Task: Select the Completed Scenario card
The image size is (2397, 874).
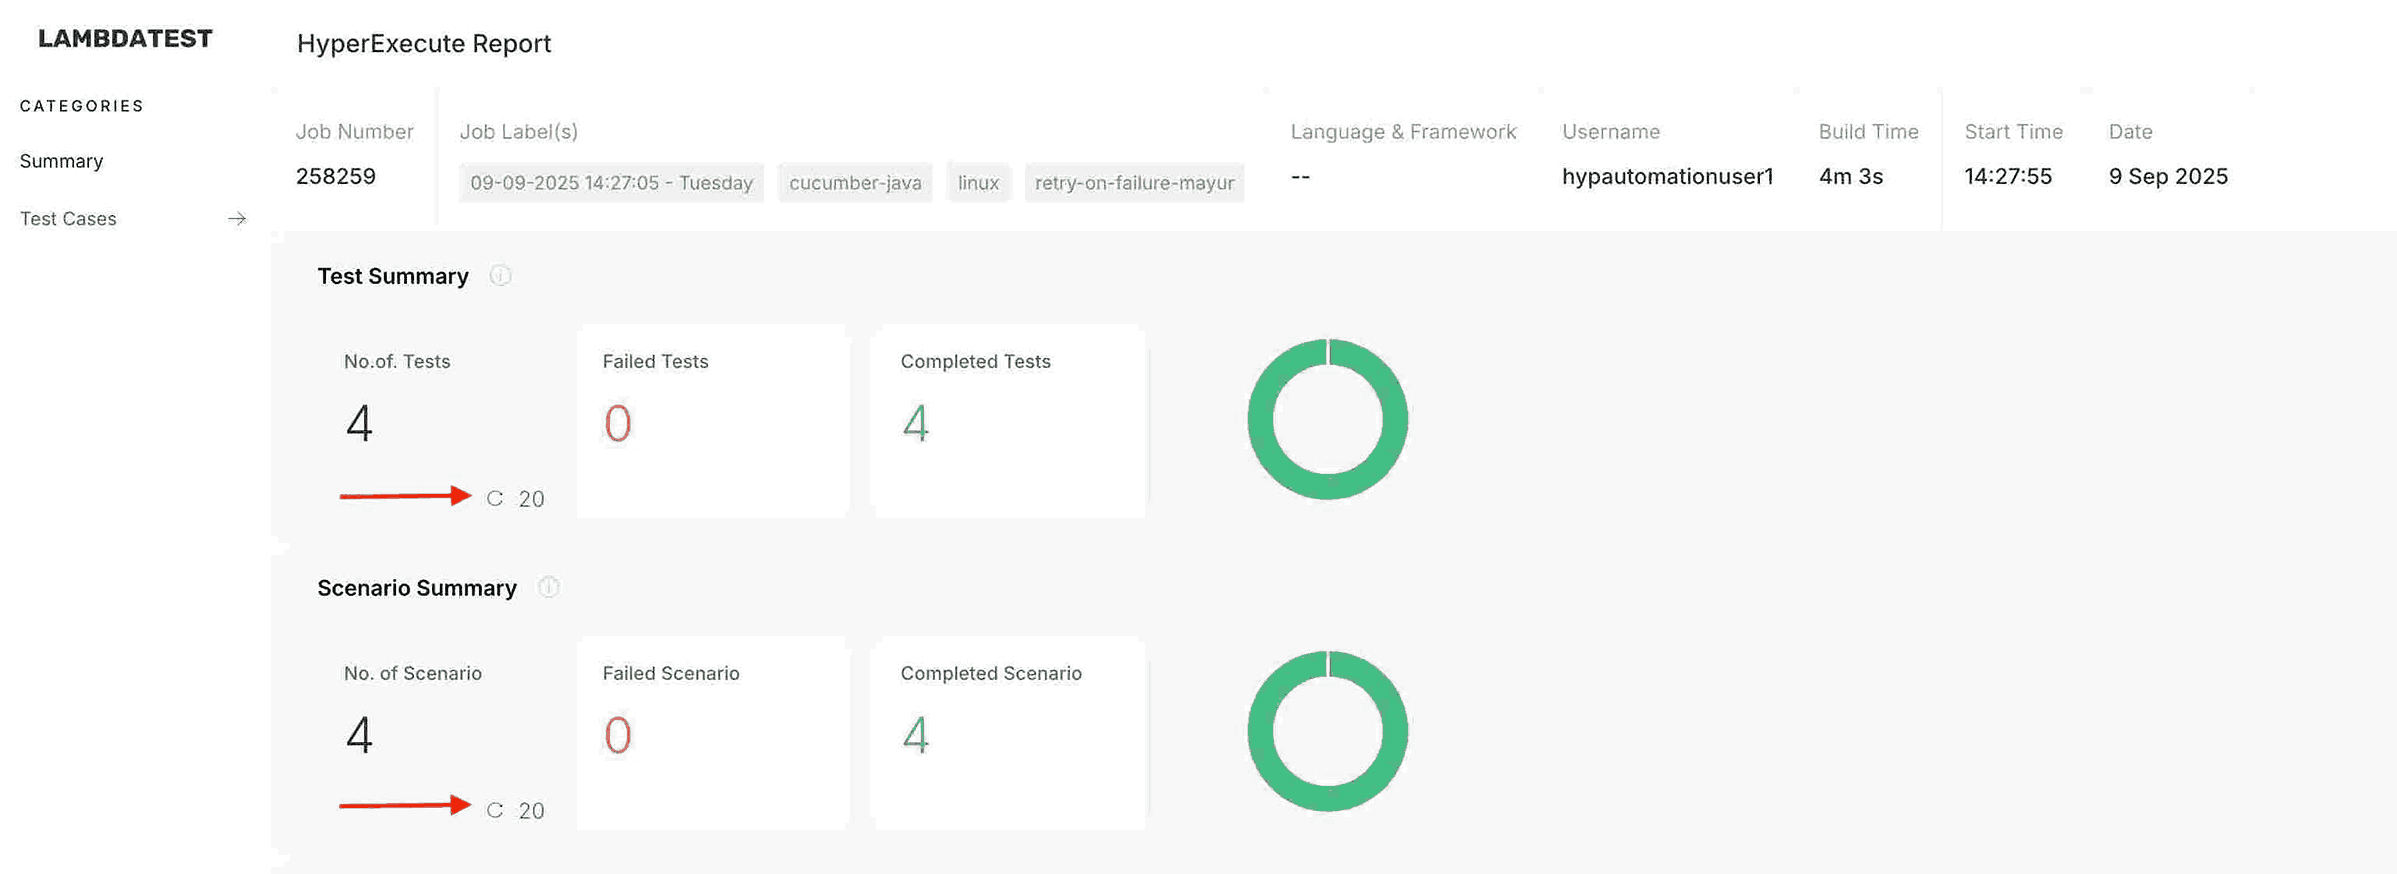Action: [1008, 732]
